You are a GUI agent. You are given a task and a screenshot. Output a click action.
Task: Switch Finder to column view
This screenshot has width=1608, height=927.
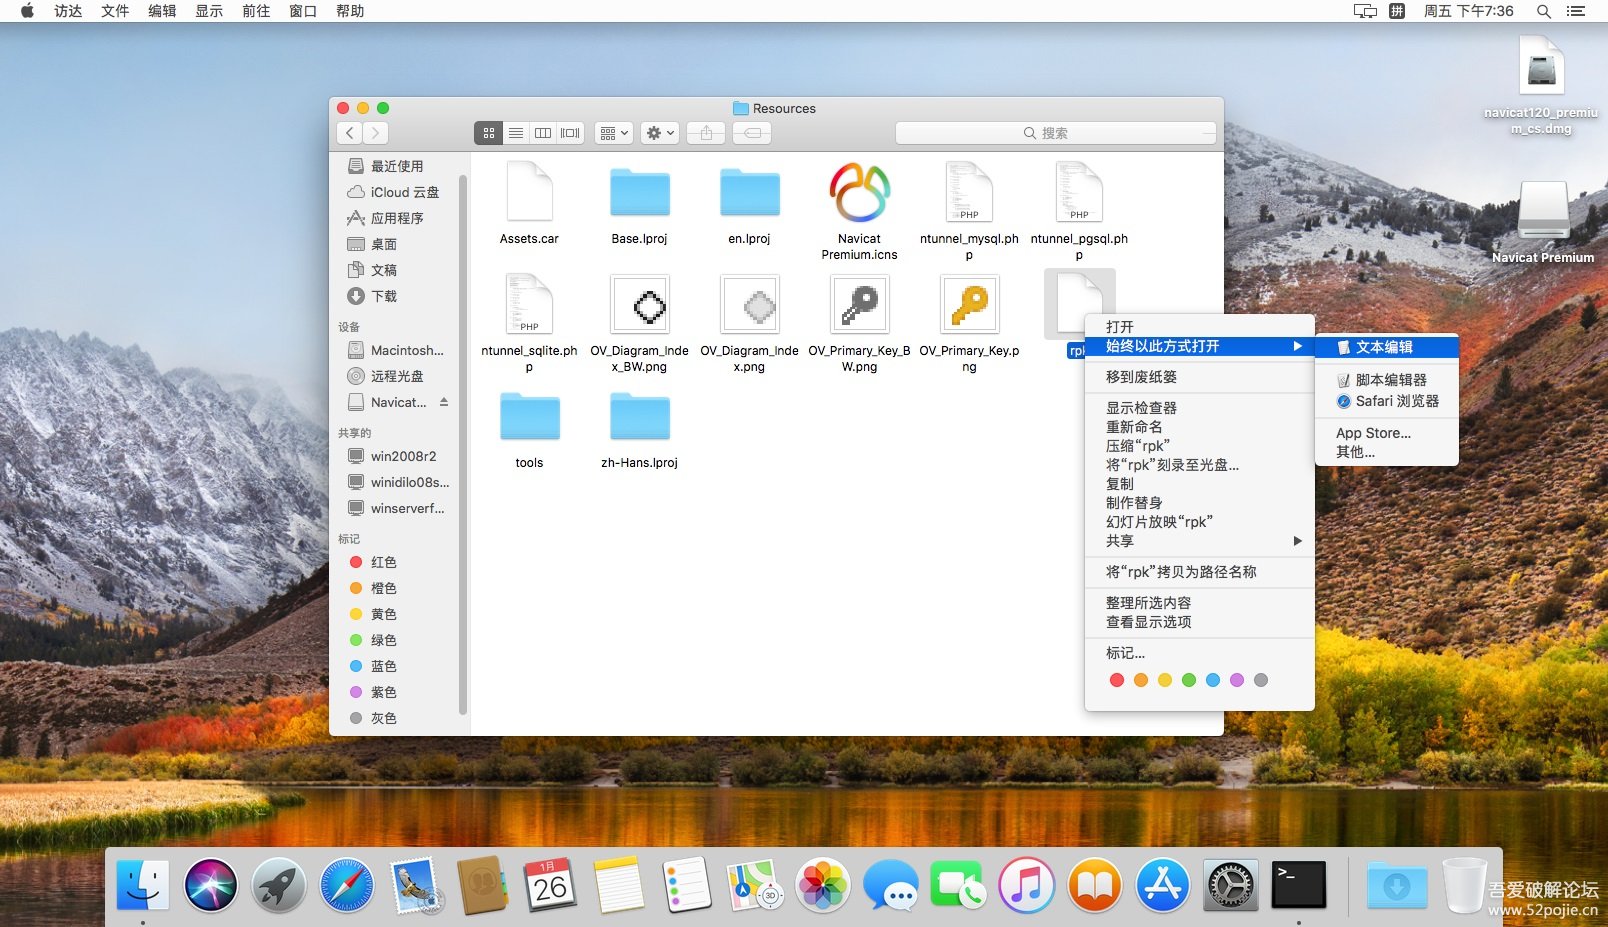[x=543, y=133]
